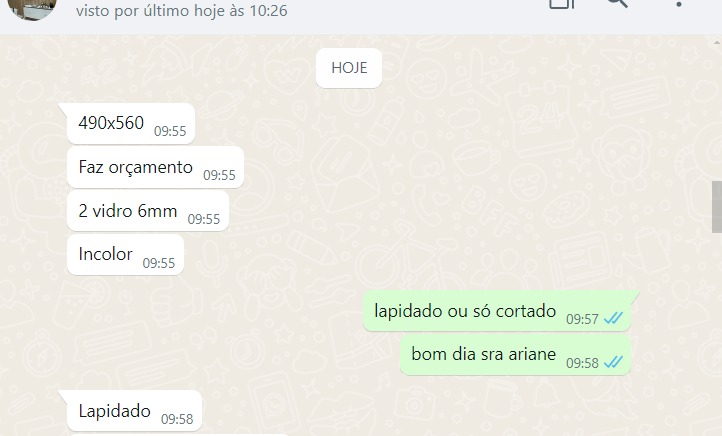
Task: Click the 09:55 timestamp beside 'Incolor'
Action: point(159,263)
